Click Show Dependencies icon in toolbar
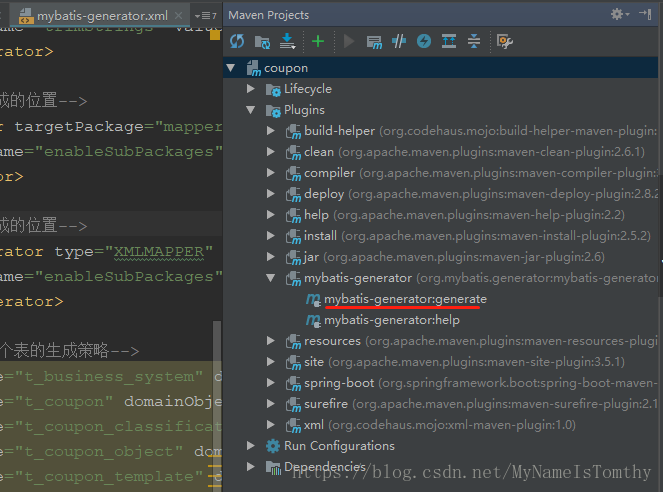The width and height of the screenshot is (663, 492). click(x=449, y=41)
